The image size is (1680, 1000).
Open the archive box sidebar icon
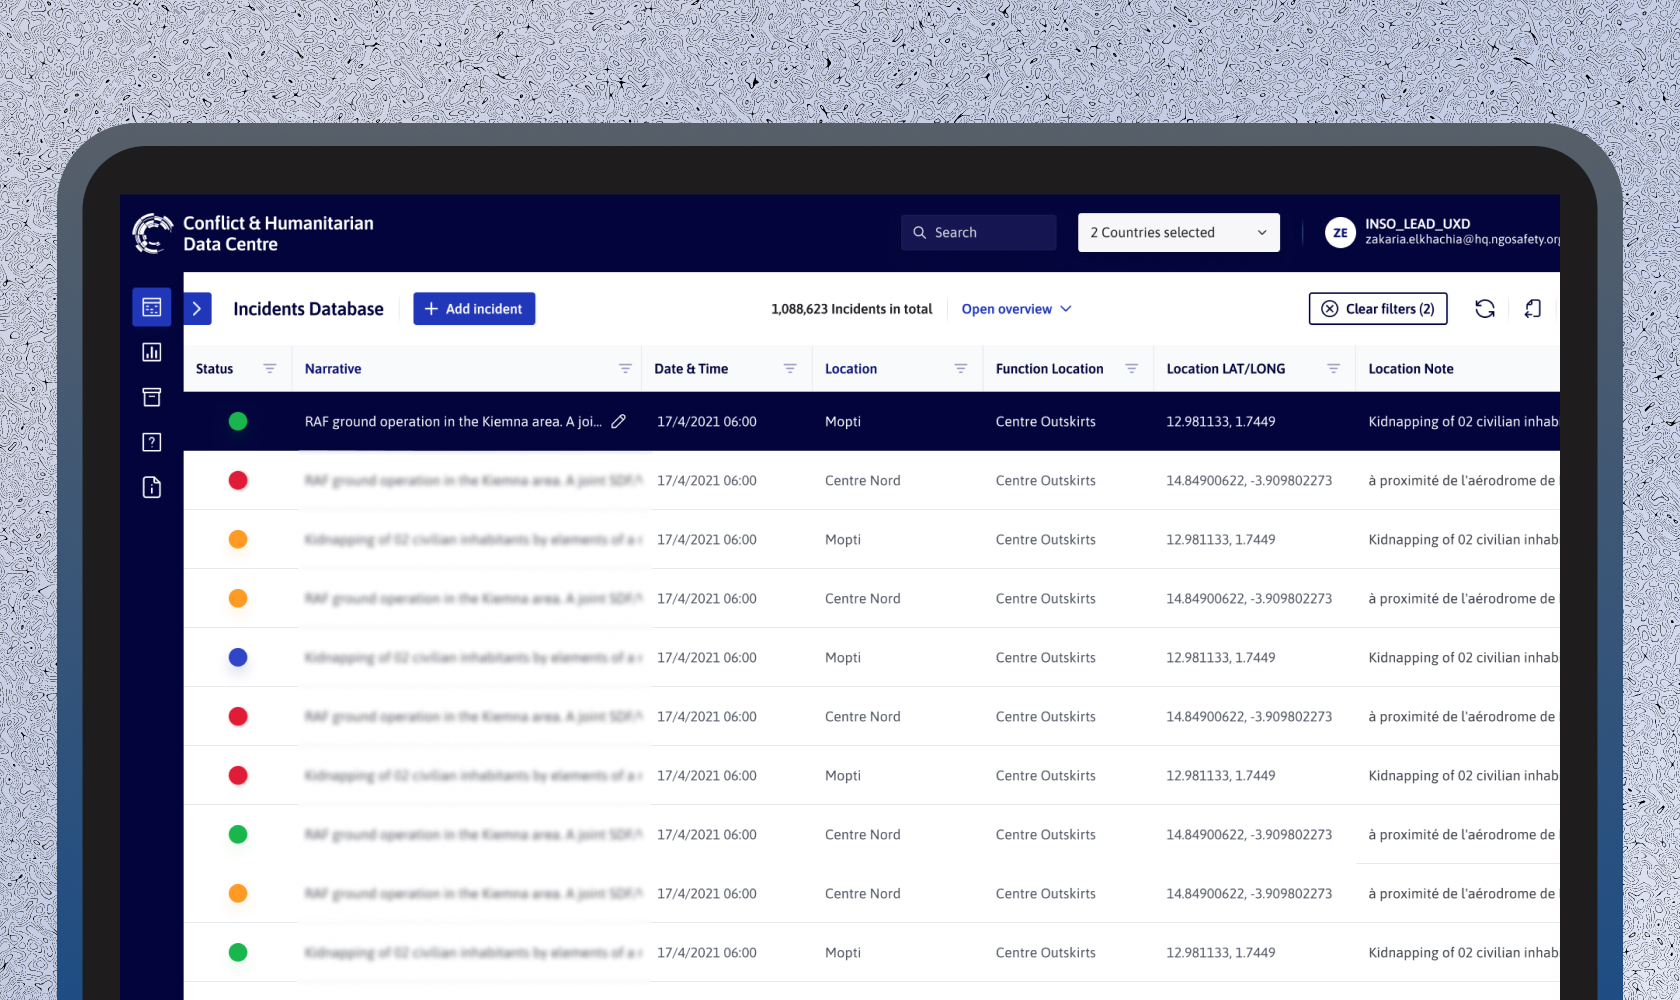152,397
